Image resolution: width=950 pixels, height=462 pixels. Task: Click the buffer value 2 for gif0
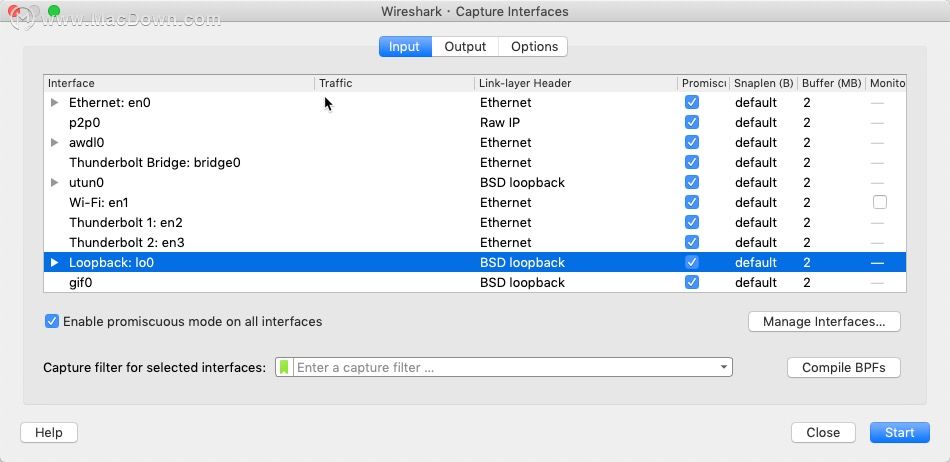click(806, 282)
